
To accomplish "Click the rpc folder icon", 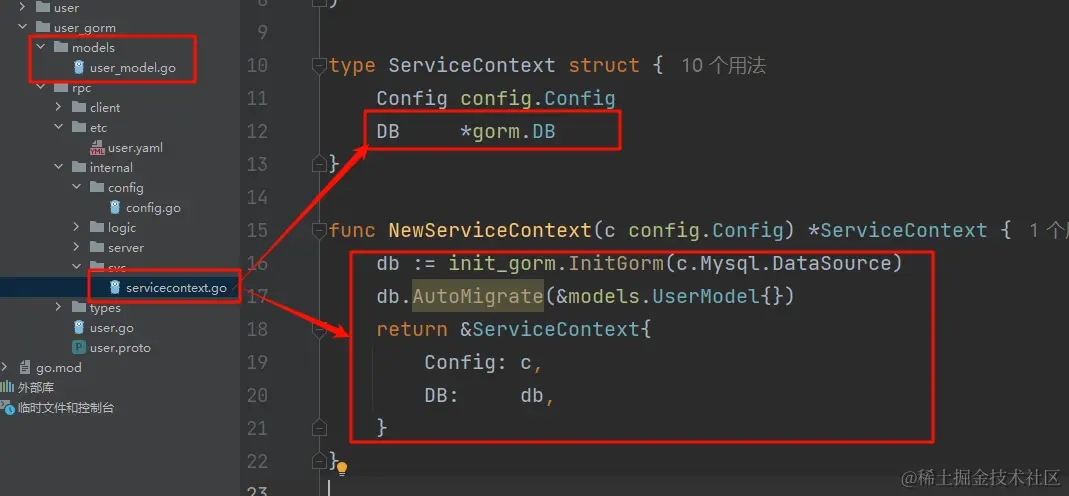I will (x=61, y=88).
